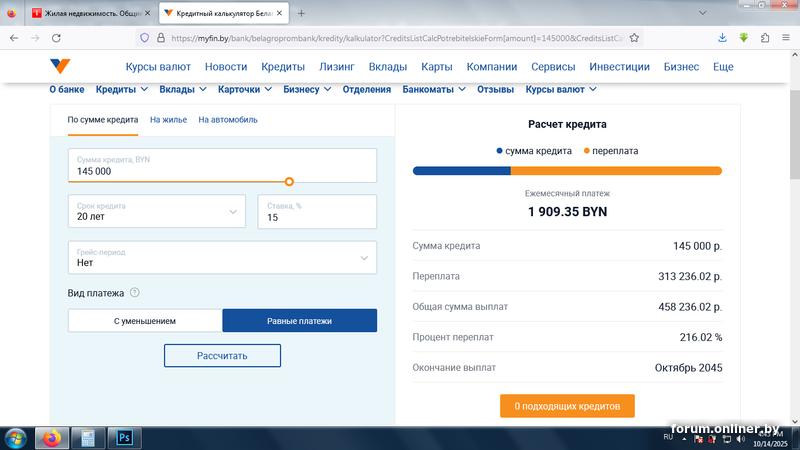Click the browser address bar URL

[397, 38]
